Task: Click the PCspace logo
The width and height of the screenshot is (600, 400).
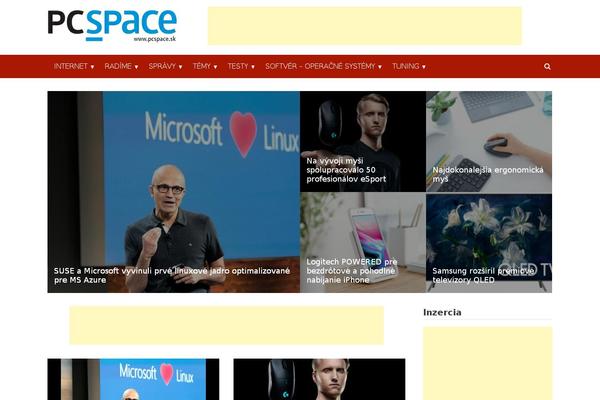Action: tap(112, 25)
